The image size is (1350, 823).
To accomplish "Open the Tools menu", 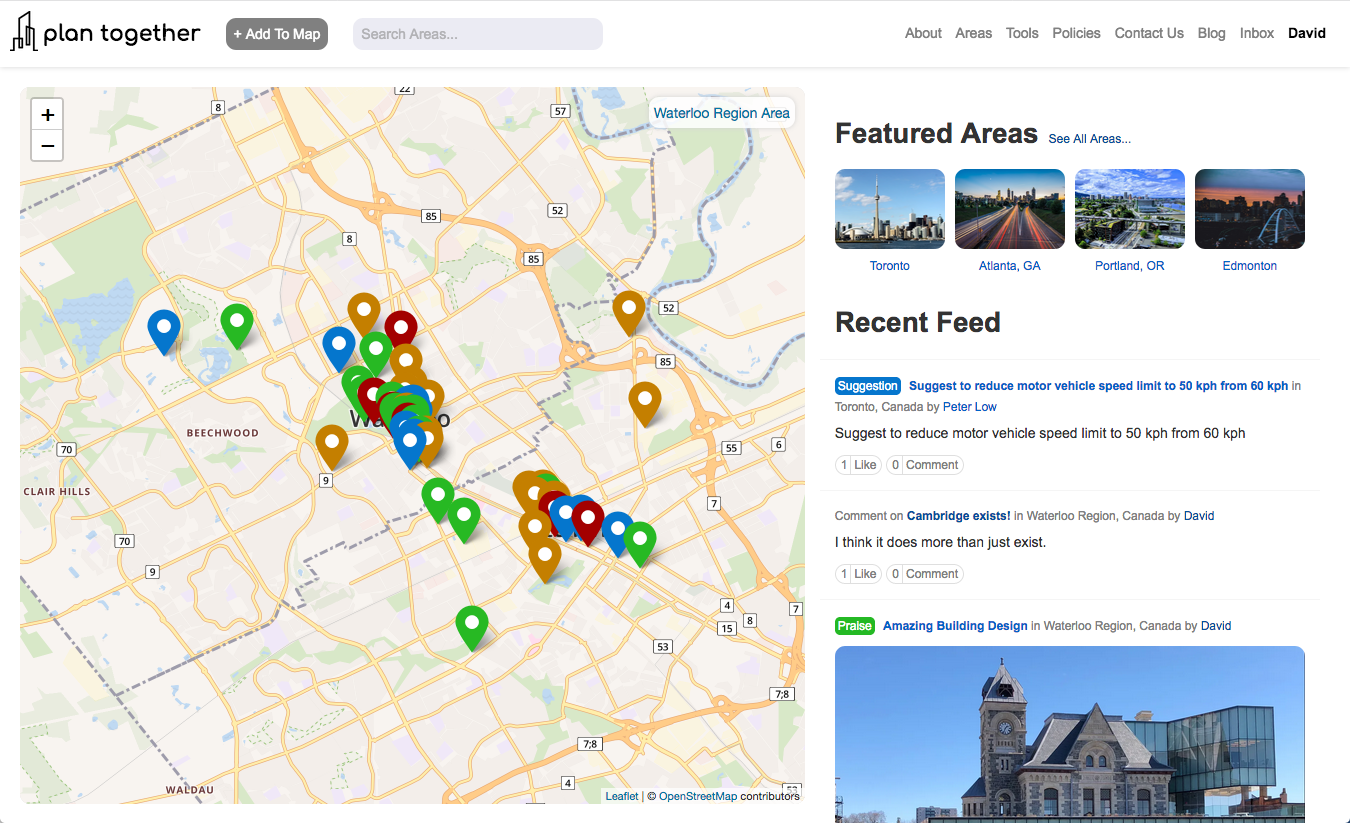I will [1022, 33].
